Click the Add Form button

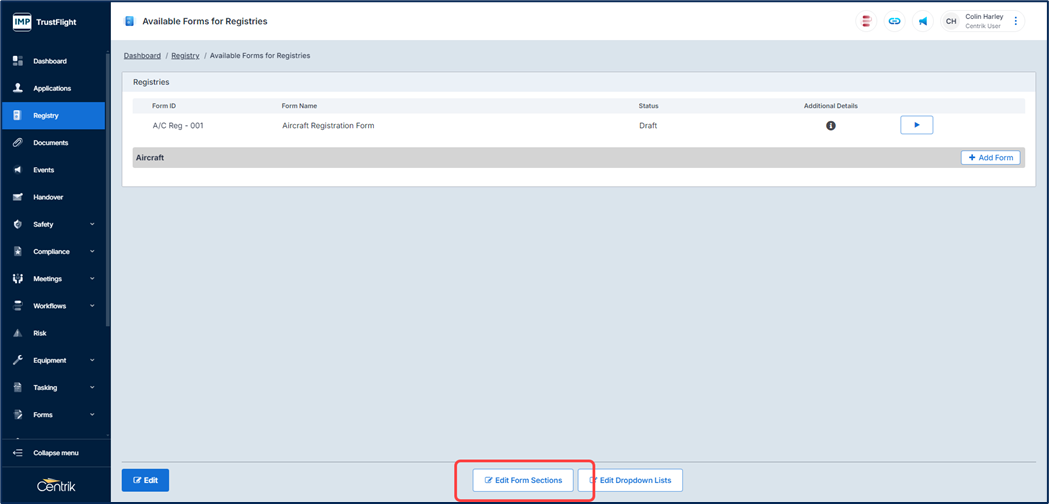(990, 158)
